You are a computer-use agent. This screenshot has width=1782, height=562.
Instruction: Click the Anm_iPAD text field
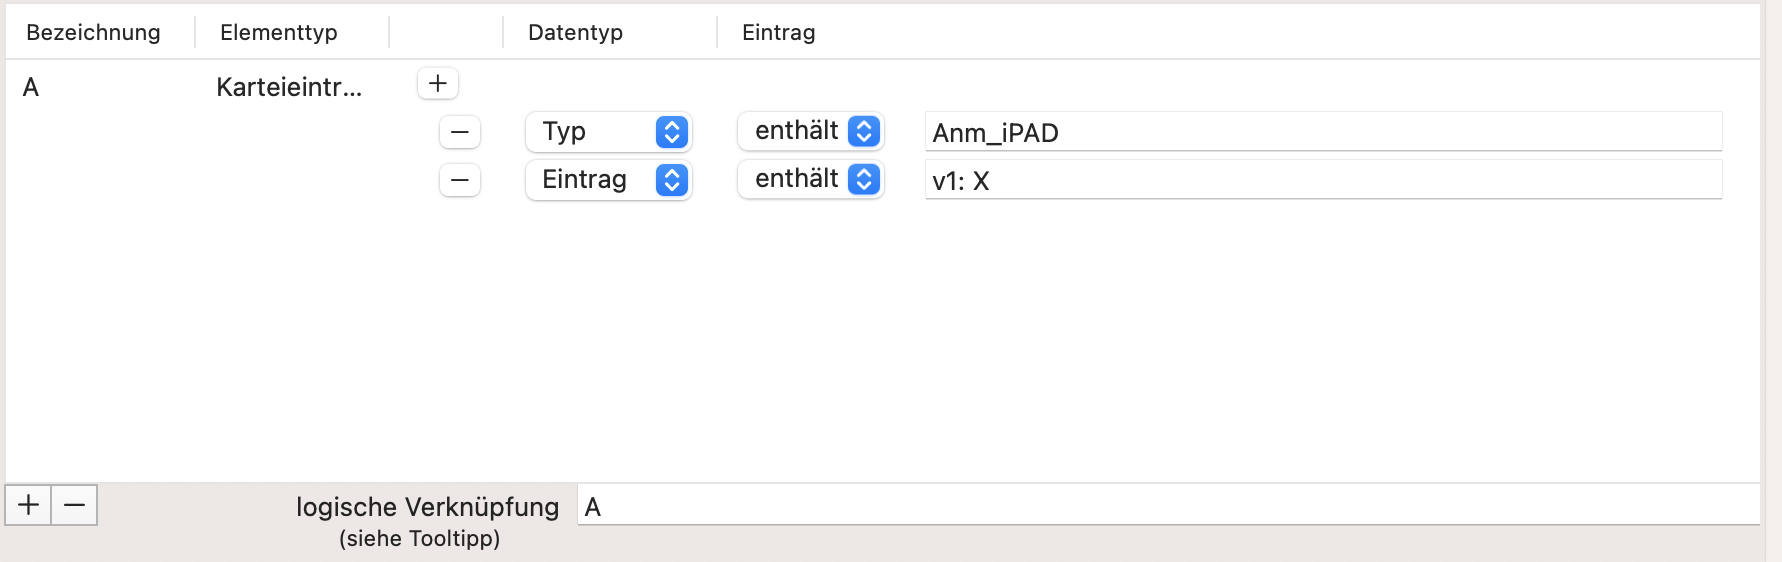(1323, 132)
